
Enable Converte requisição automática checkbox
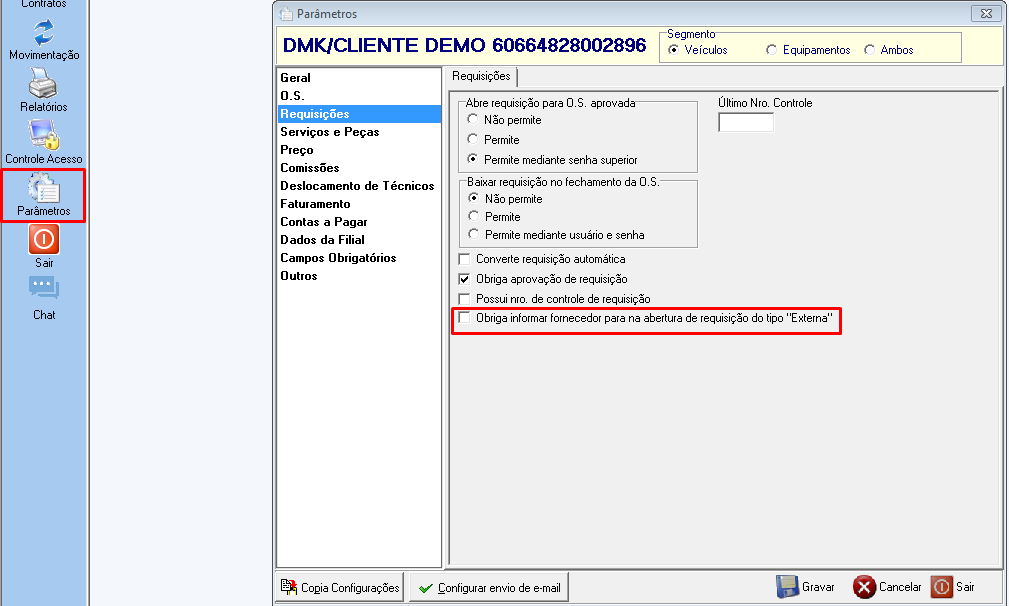pyautogui.click(x=464, y=259)
